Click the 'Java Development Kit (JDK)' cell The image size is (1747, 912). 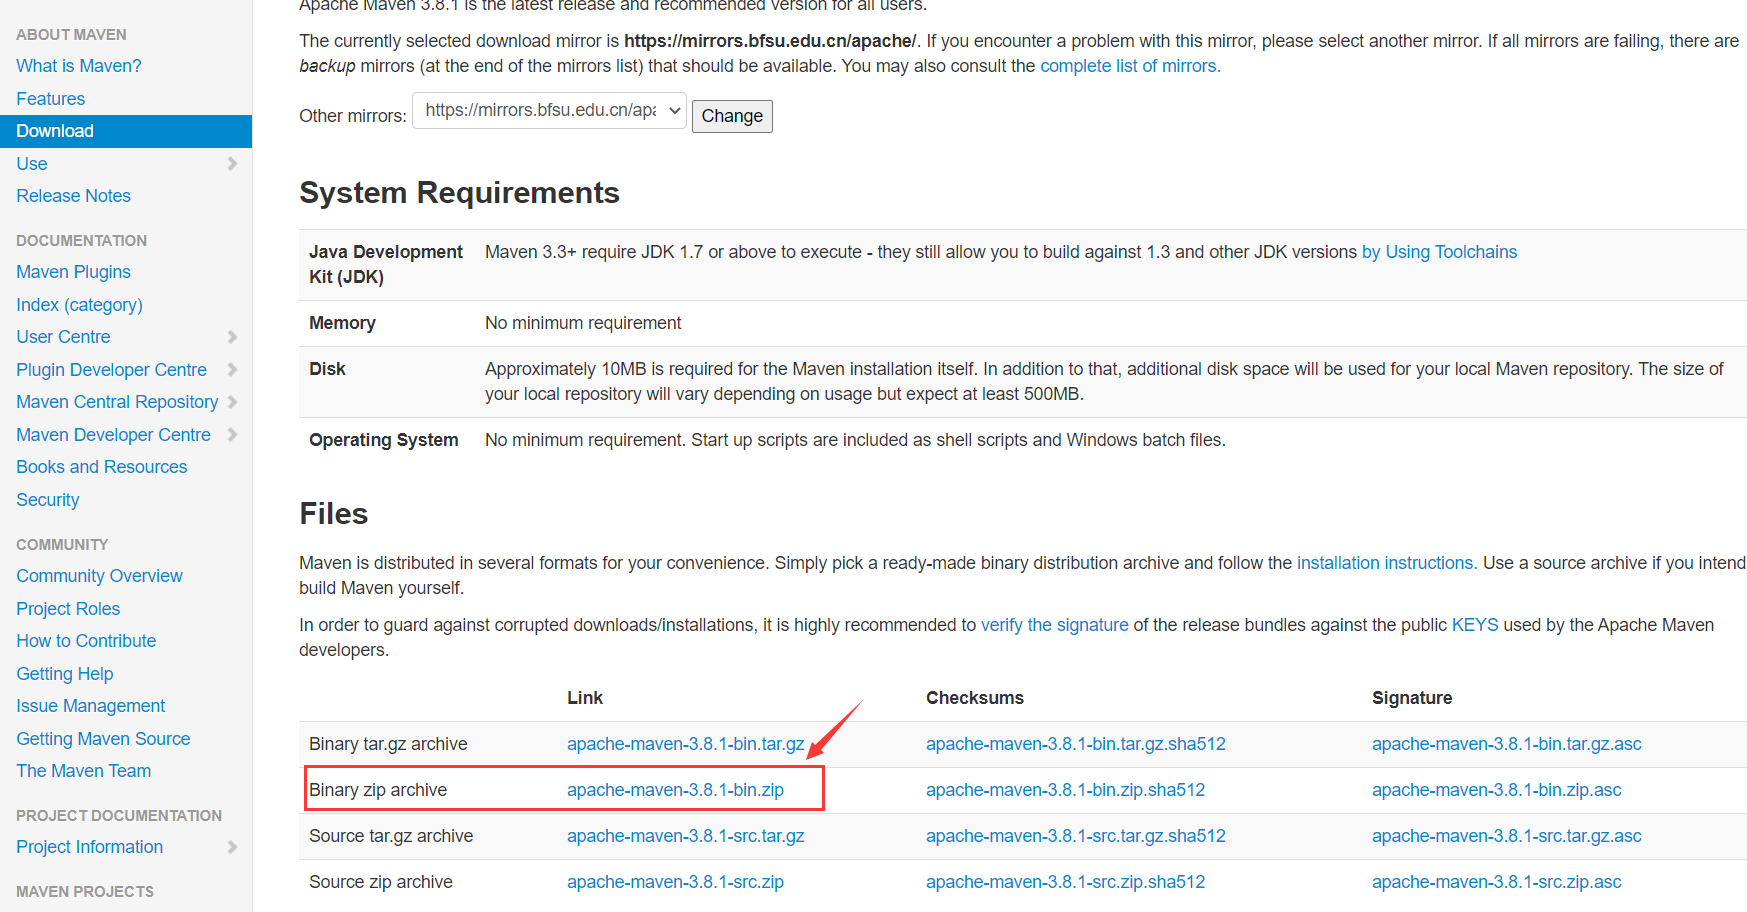(x=386, y=265)
